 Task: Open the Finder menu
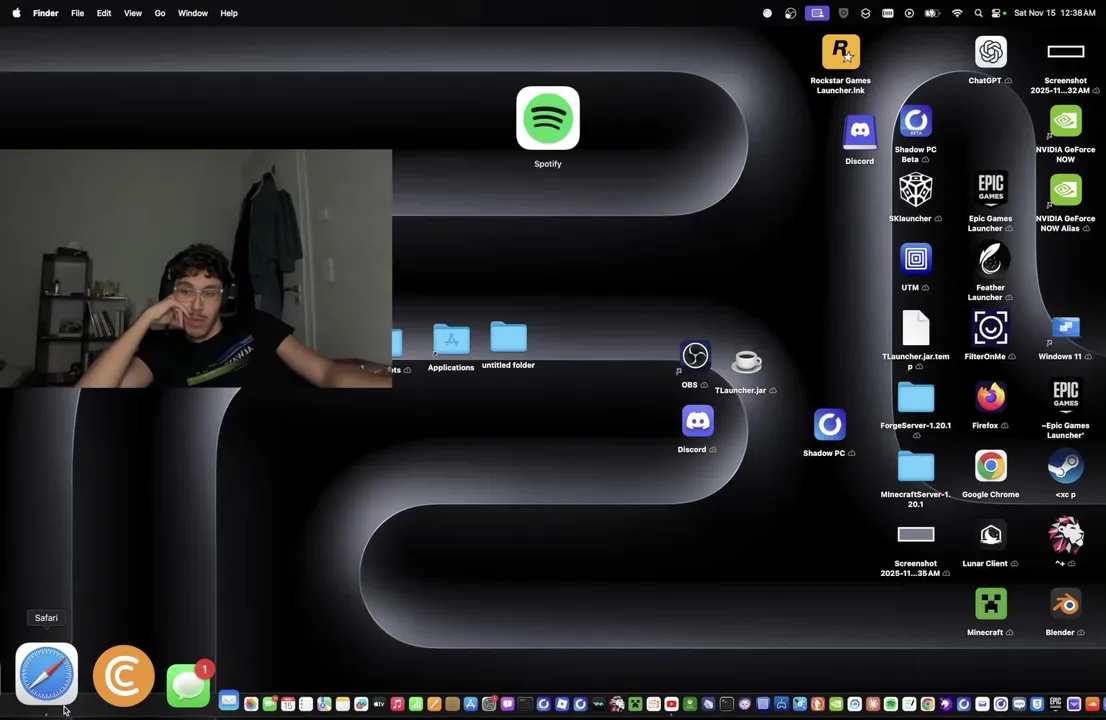pyautogui.click(x=46, y=13)
